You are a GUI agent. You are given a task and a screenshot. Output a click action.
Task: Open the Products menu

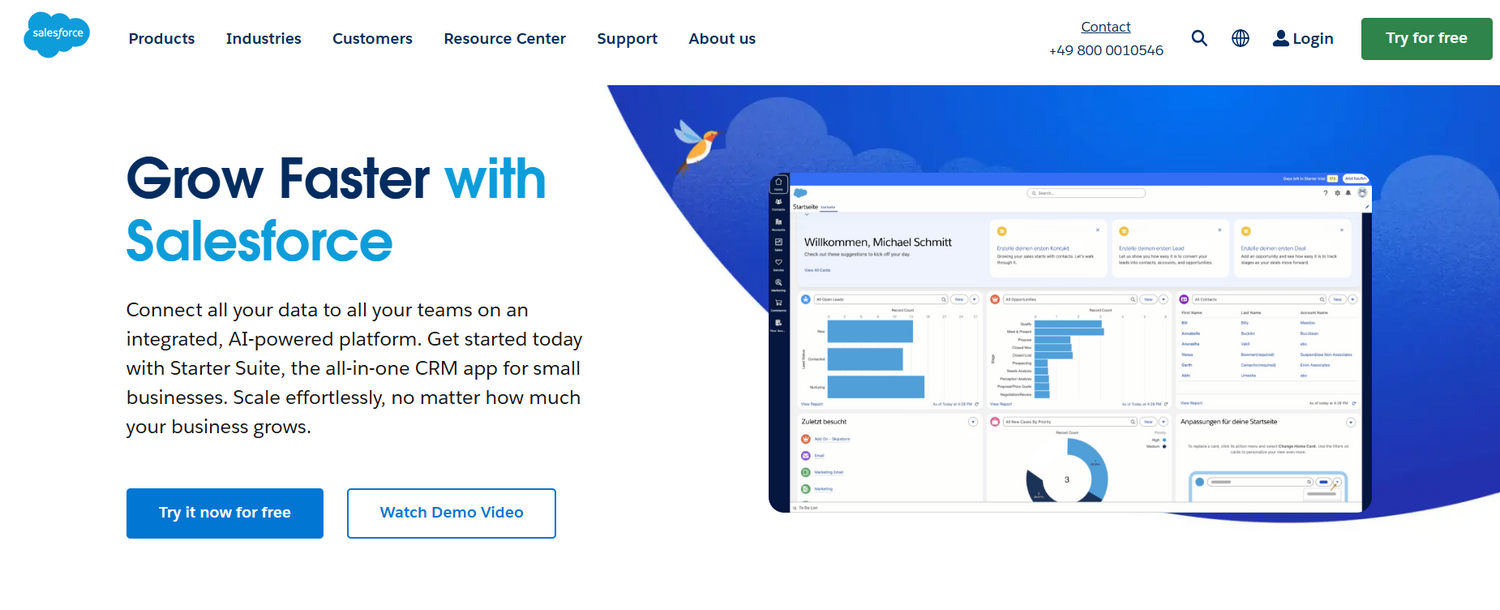[161, 39]
